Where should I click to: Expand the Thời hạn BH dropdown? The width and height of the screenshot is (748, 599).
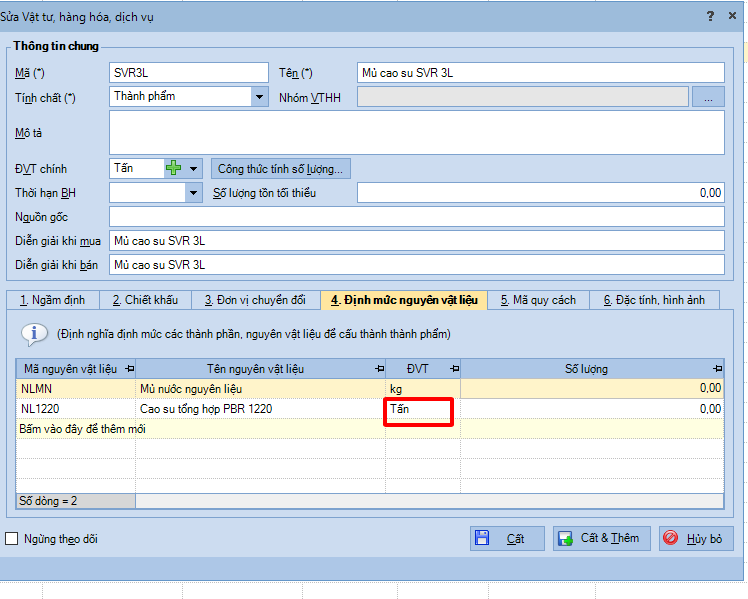(x=194, y=193)
